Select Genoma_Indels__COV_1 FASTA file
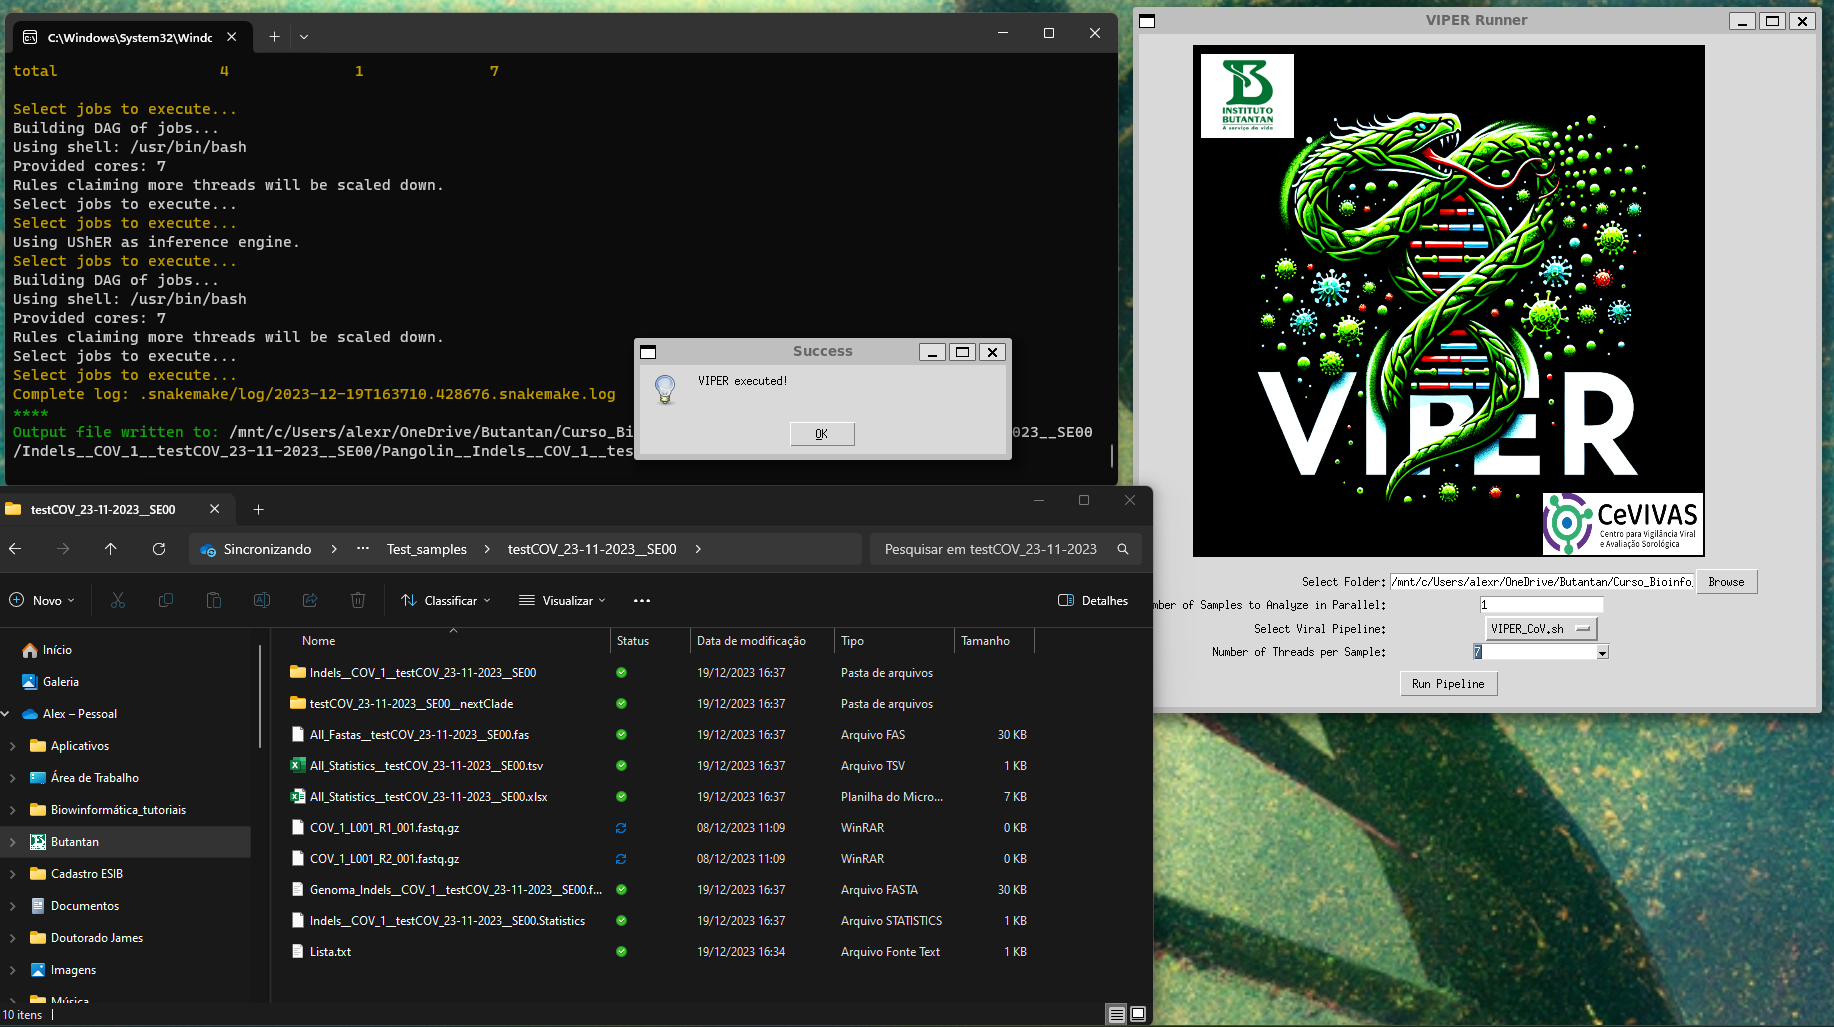This screenshot has height=1027, width=1834. 660,890
